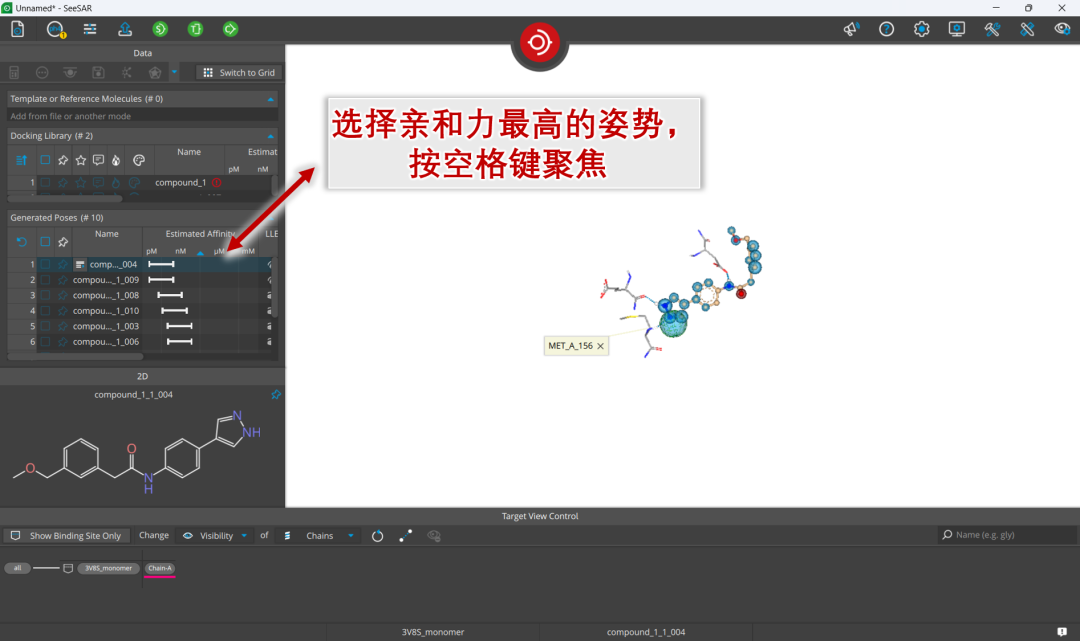1080x641 pixels.
Task: Click the Generated Poses horizontal scrollbar
Action: click(x=76, y=357)
